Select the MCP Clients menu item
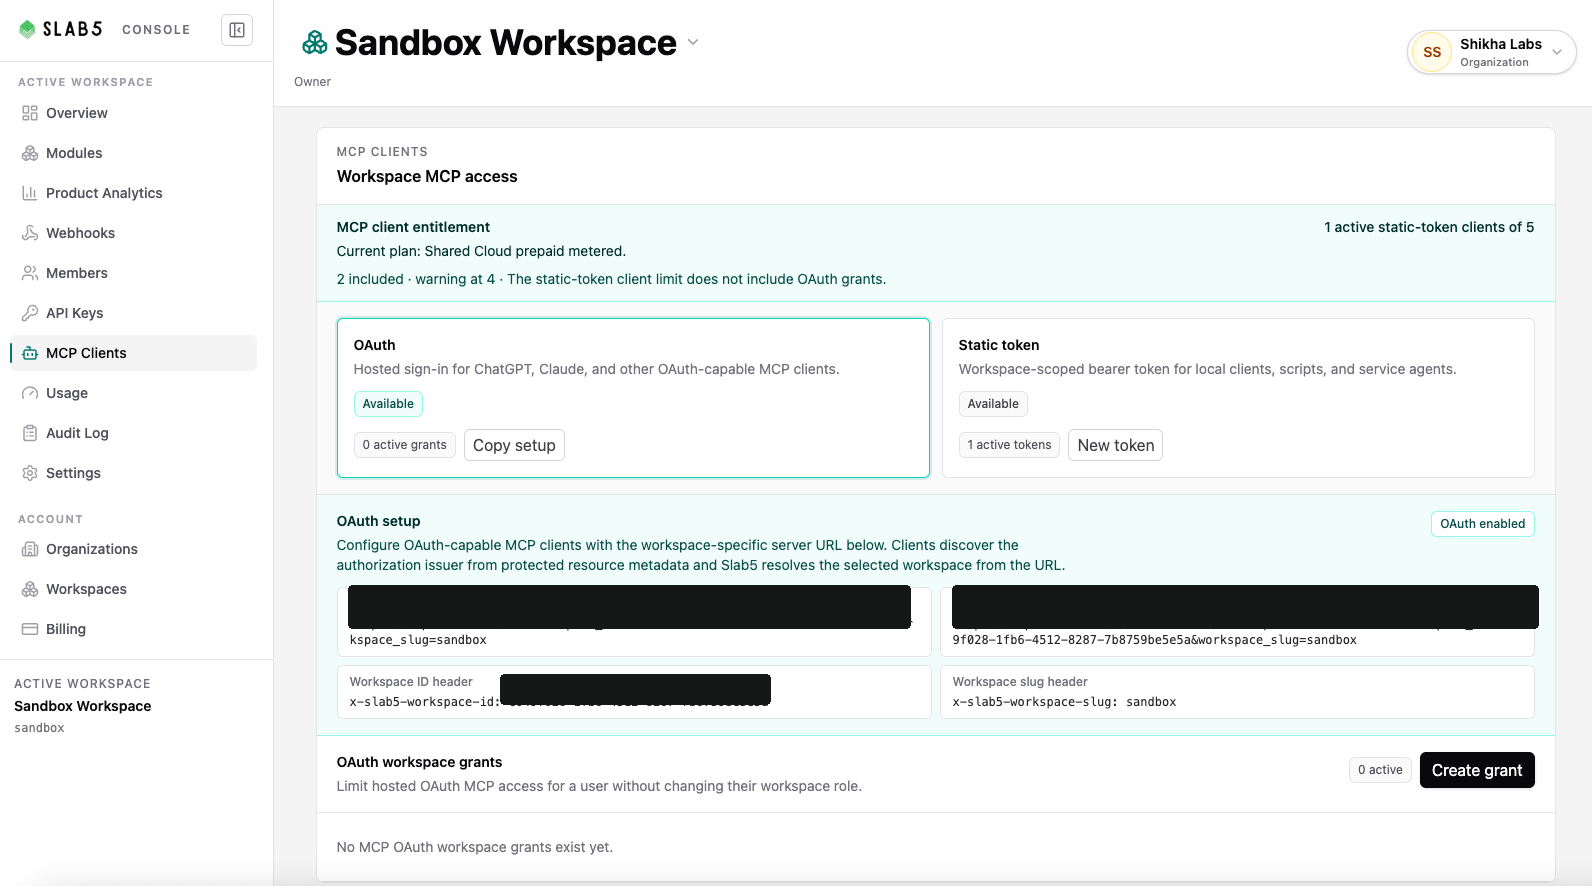The image size is (1592, 886). 134,353
